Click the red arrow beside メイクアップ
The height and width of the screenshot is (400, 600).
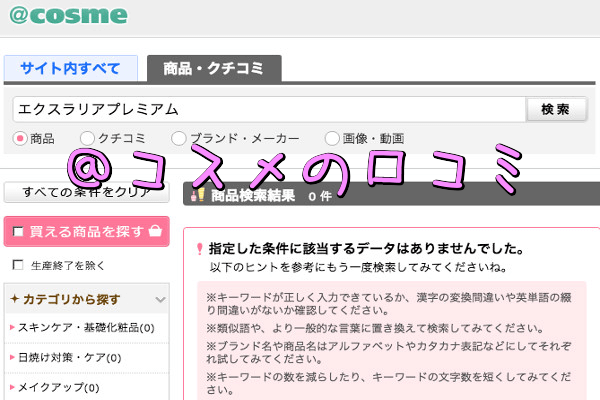(12, 387)
